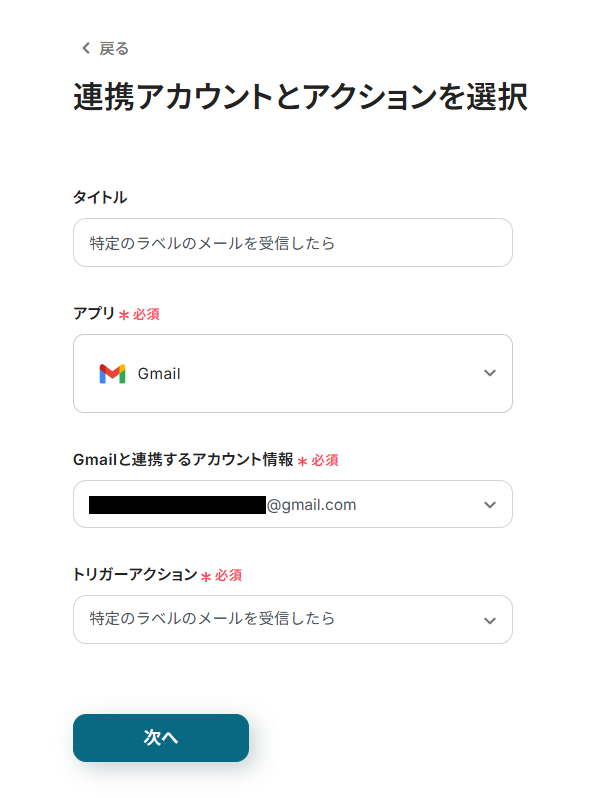600x798 pixels.
Task: Click the 必須 marker beside アプリ
Action: tap(146, 314)
